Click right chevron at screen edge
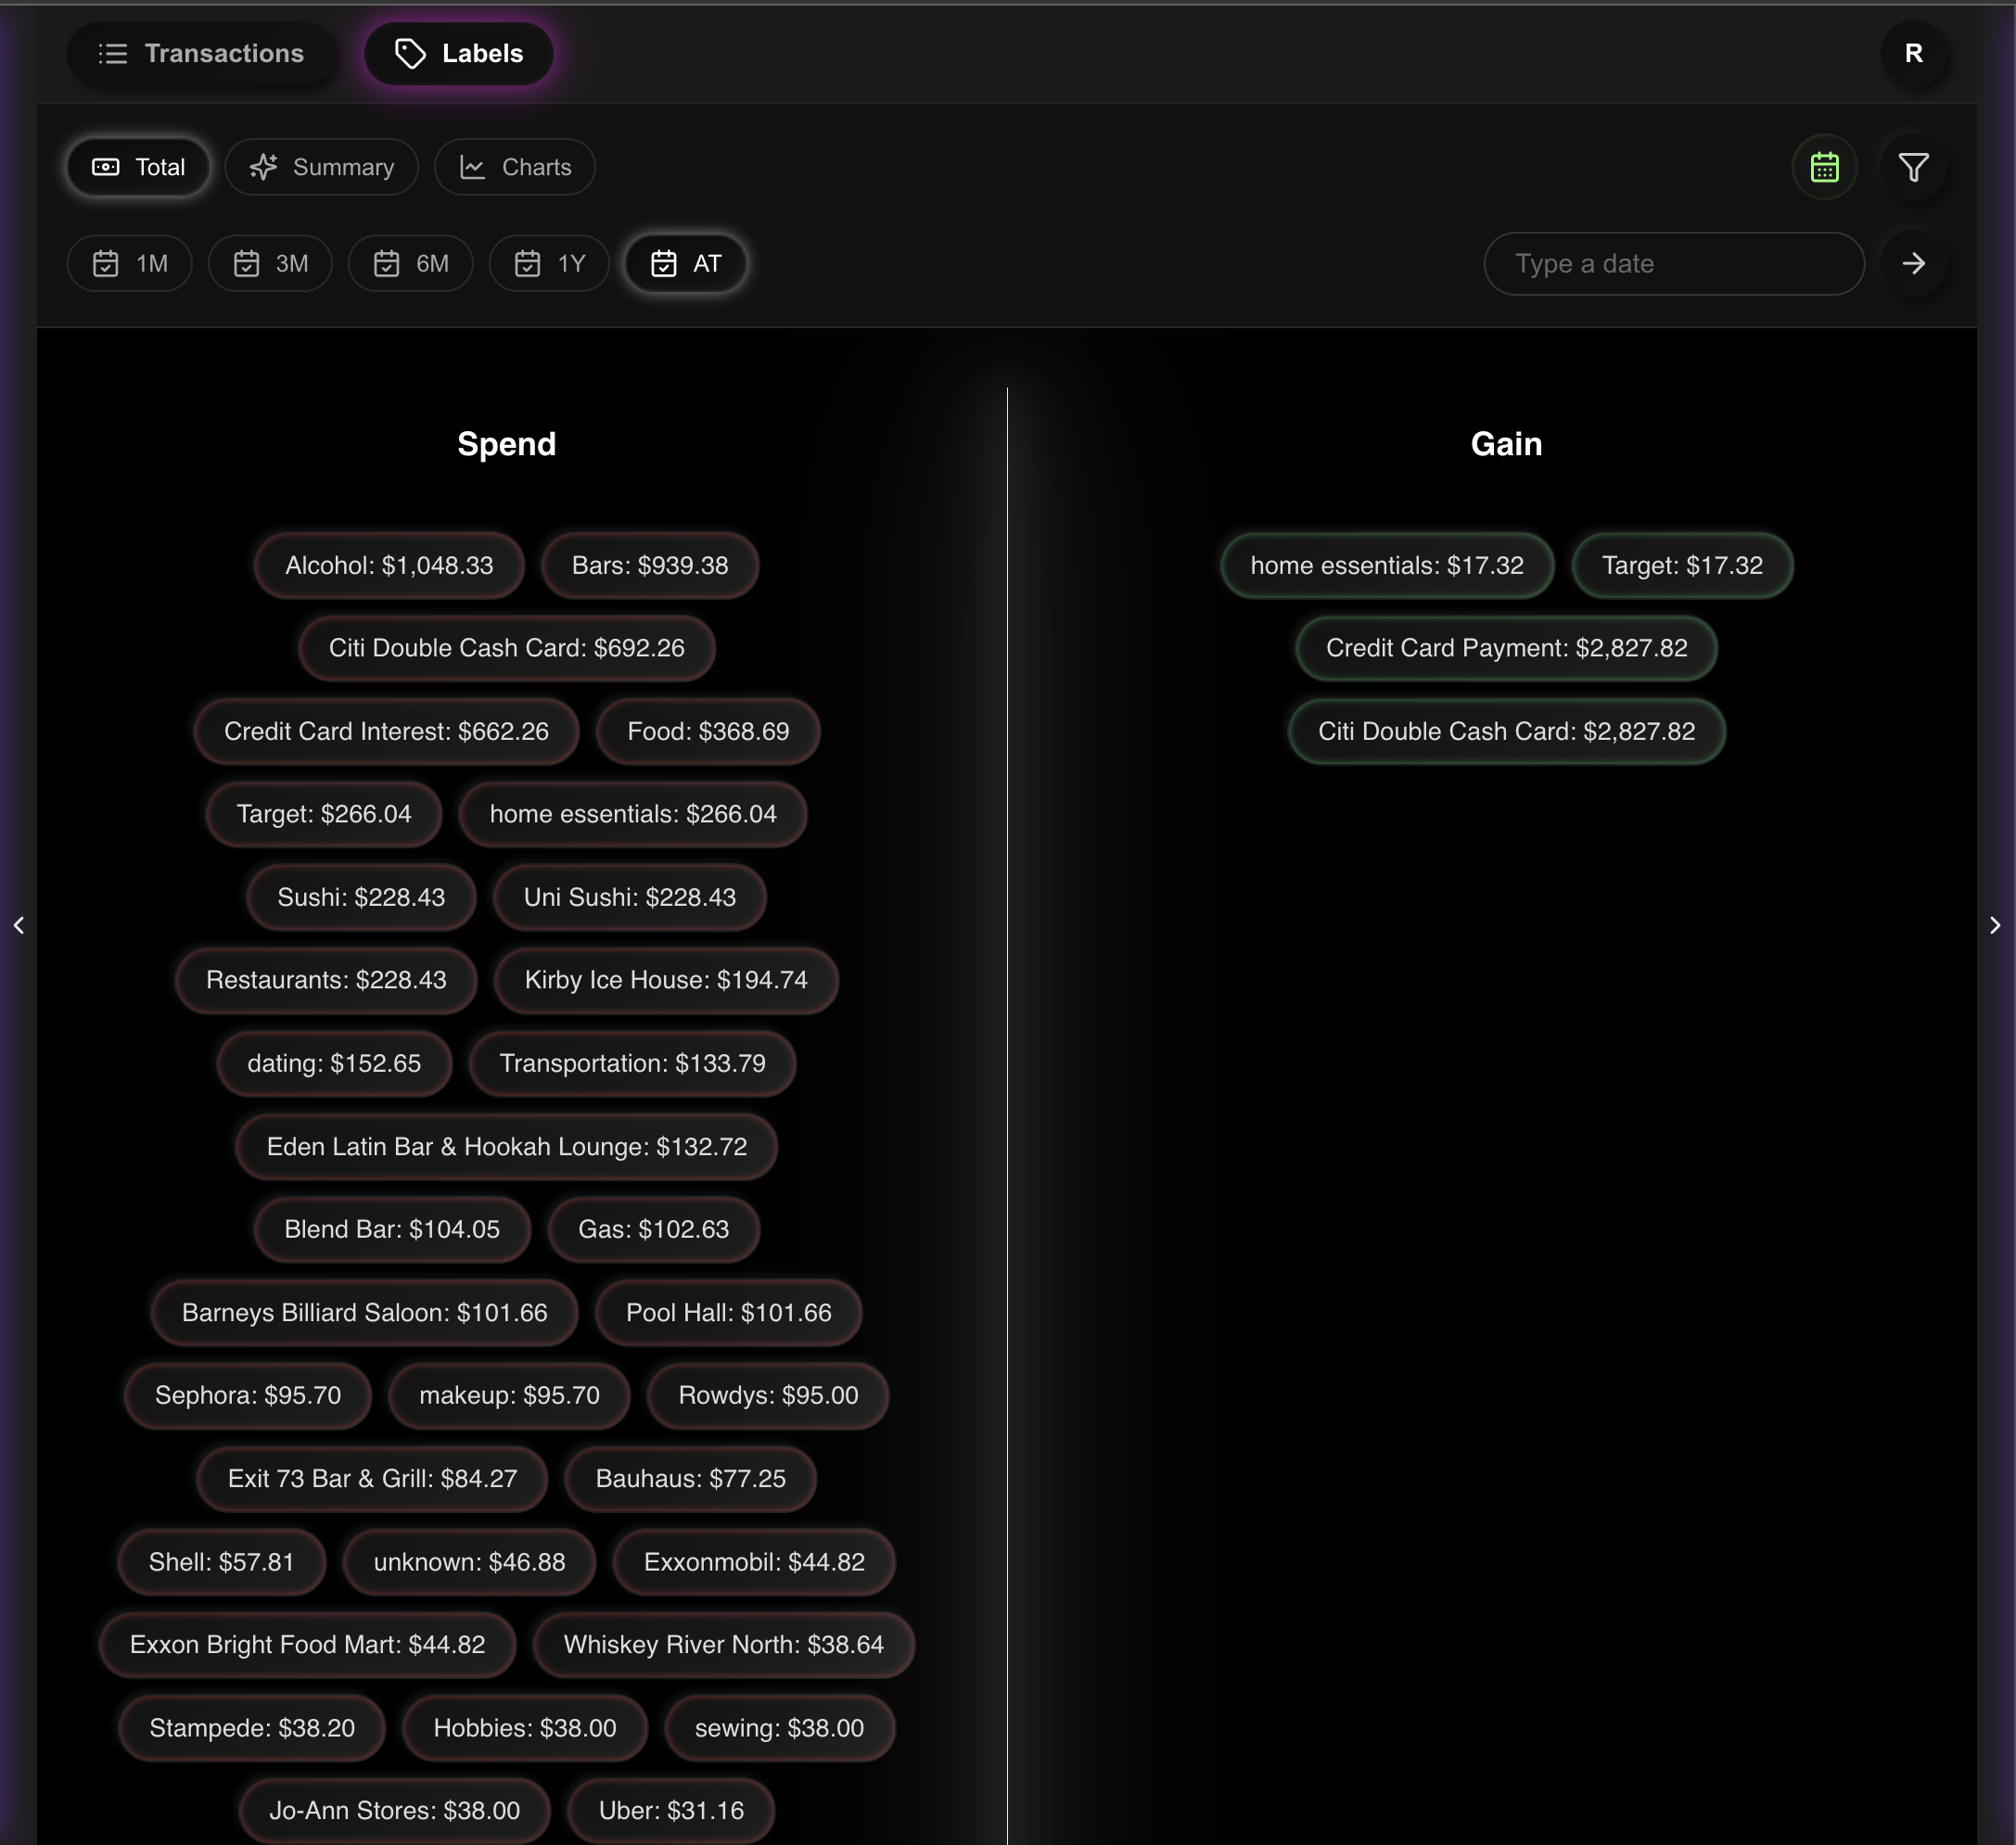 pos(1994,925)
